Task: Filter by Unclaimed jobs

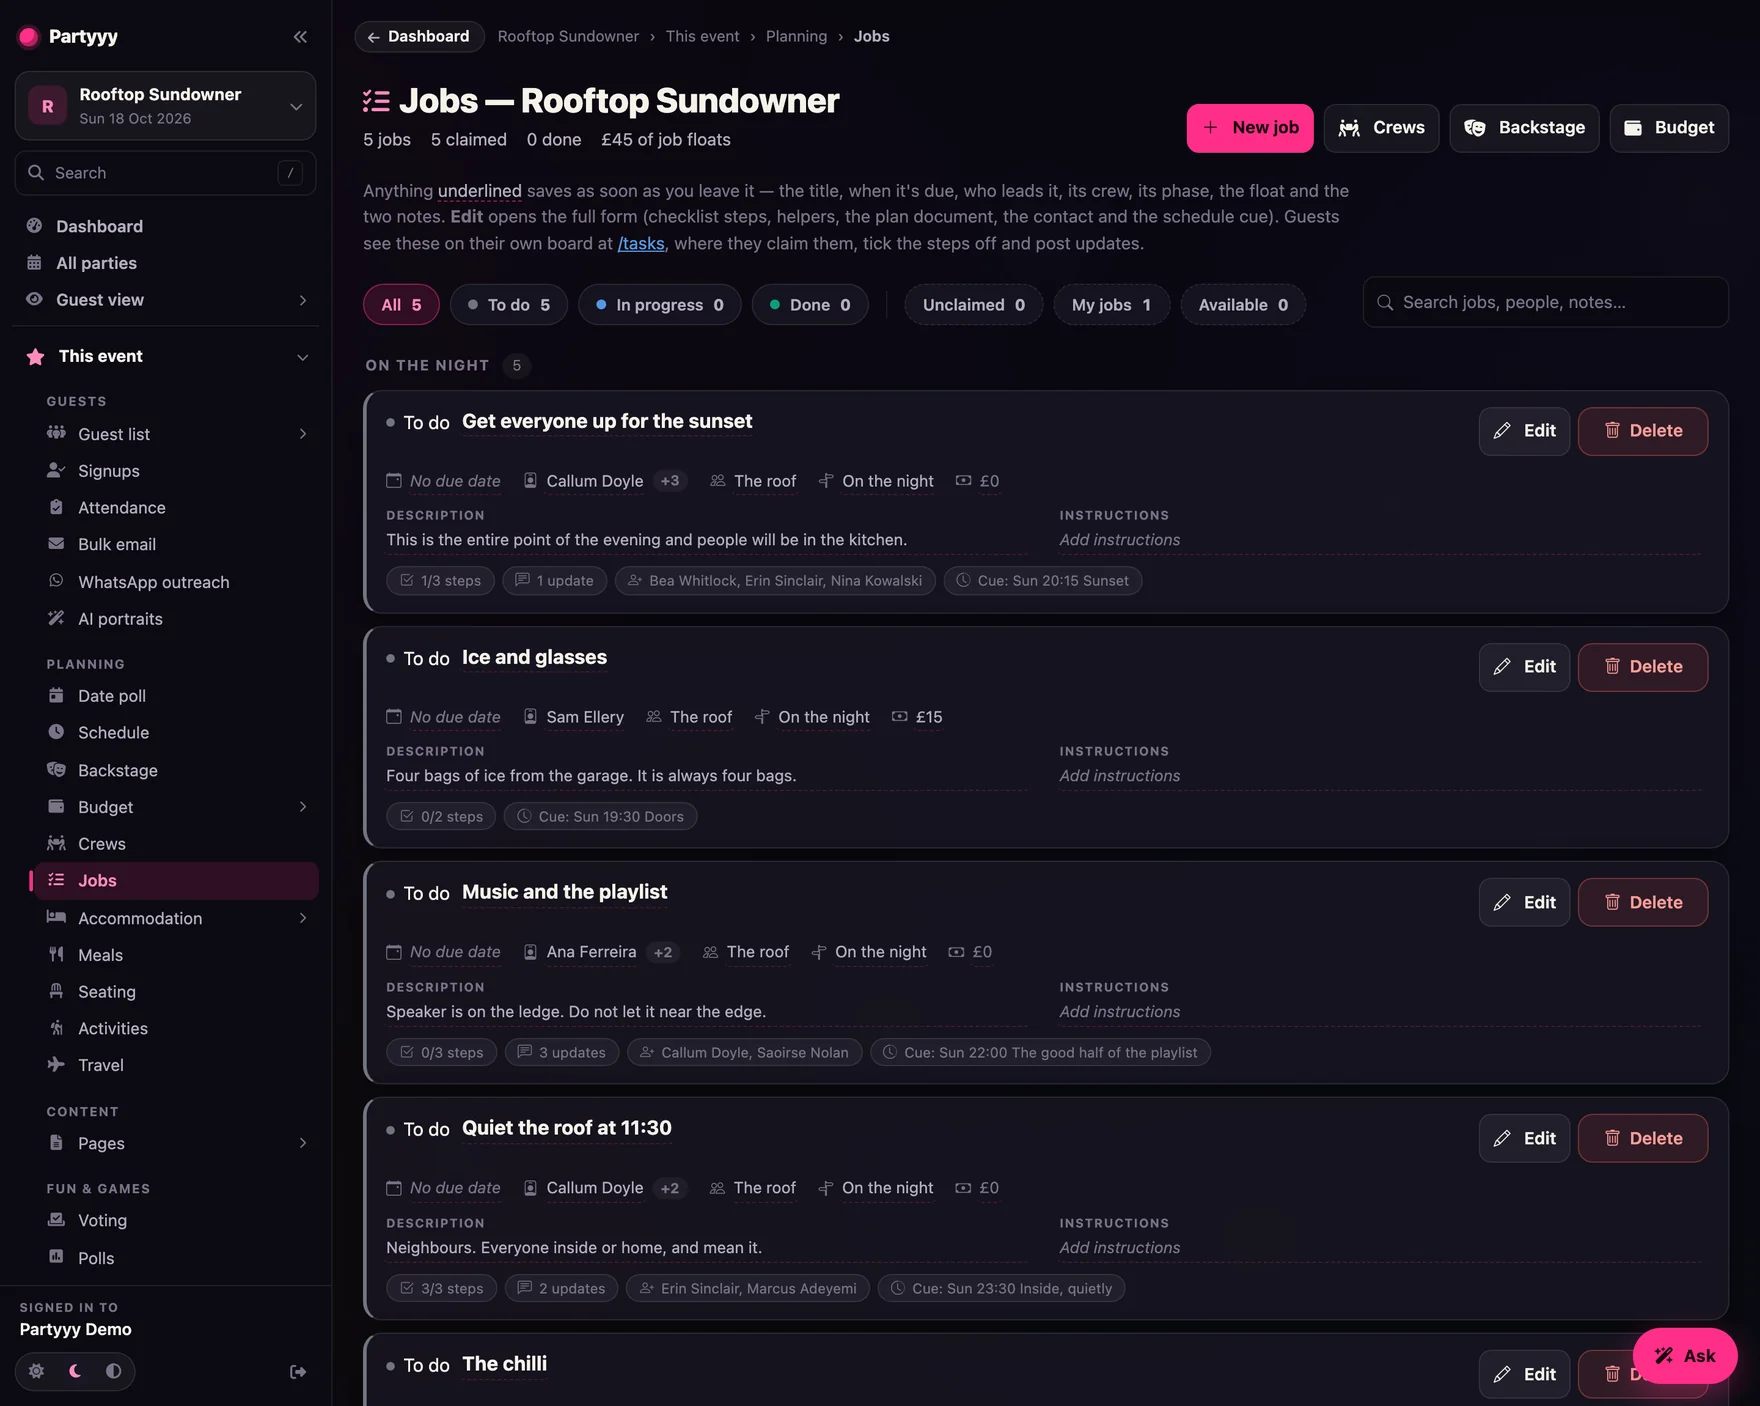Action: [973, 305]
